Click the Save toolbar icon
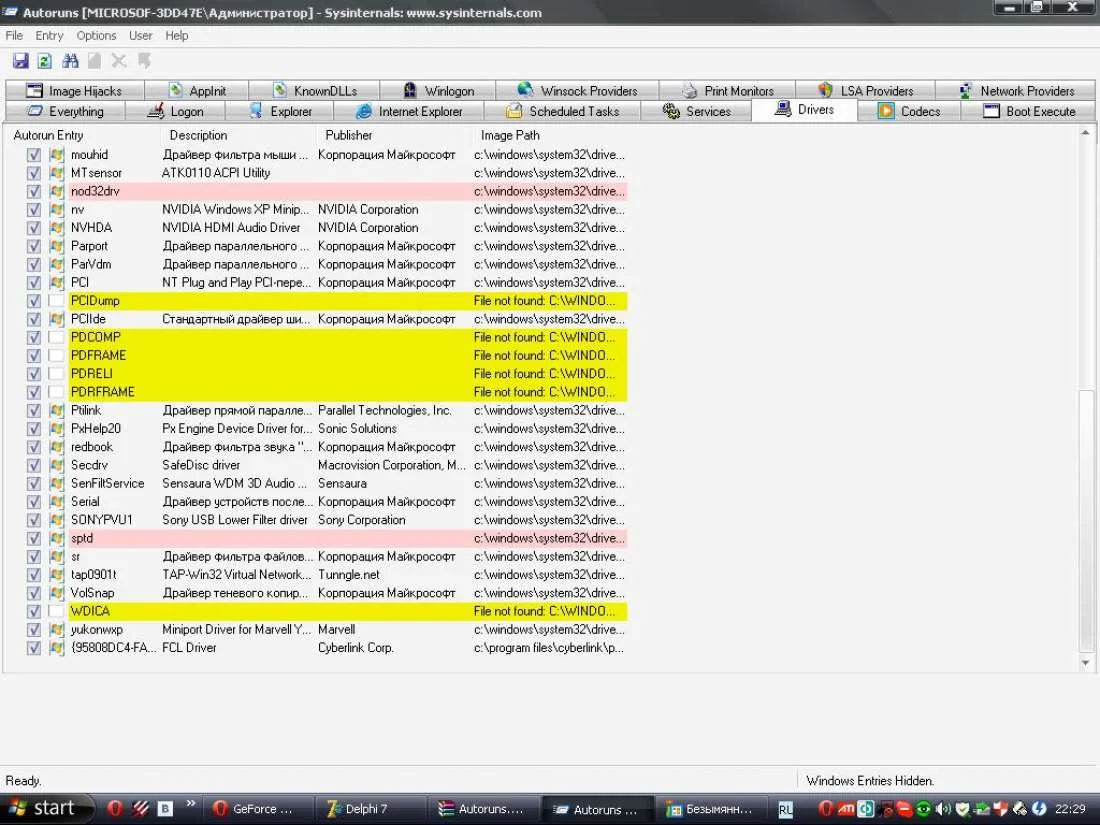Image resolution: width=1100 pixels, height=825 pixels. [20, 61]
